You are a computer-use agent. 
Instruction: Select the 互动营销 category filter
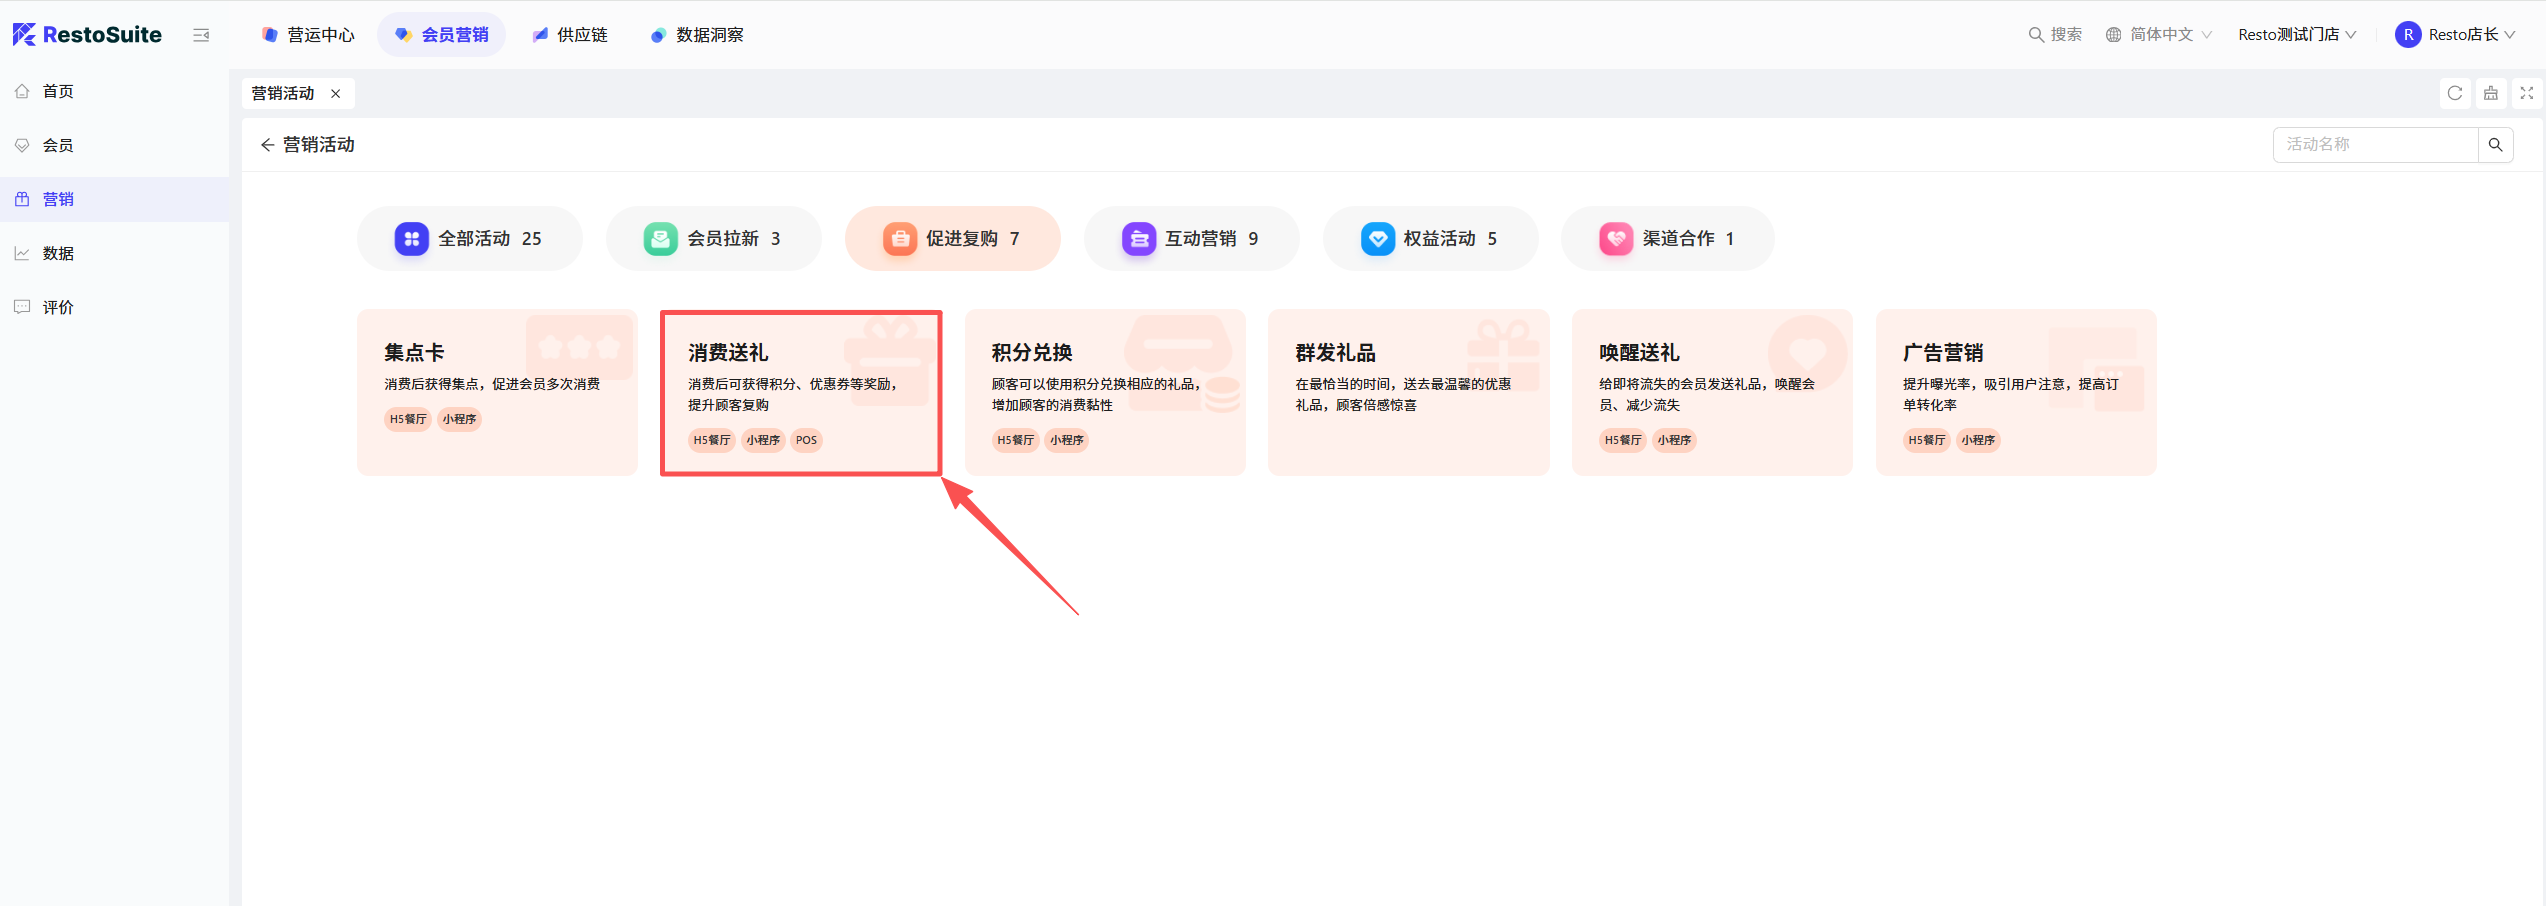point(1191,239)
